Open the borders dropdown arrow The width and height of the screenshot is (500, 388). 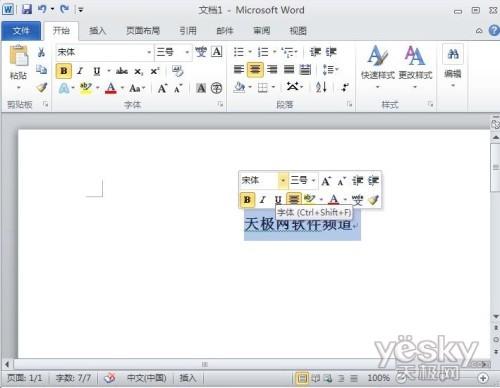tap(273, 87)
